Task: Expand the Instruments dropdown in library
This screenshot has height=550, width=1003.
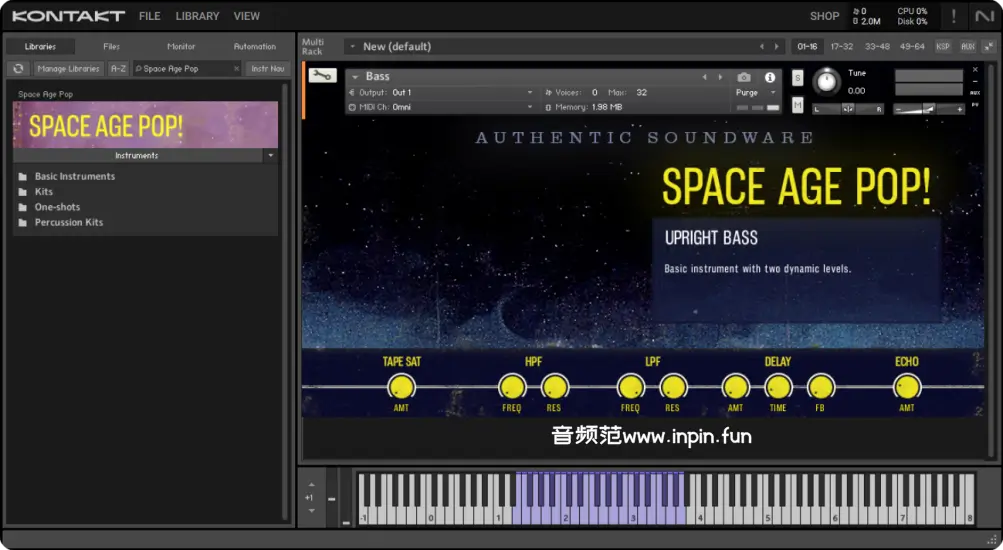Action: coord(270,156)
